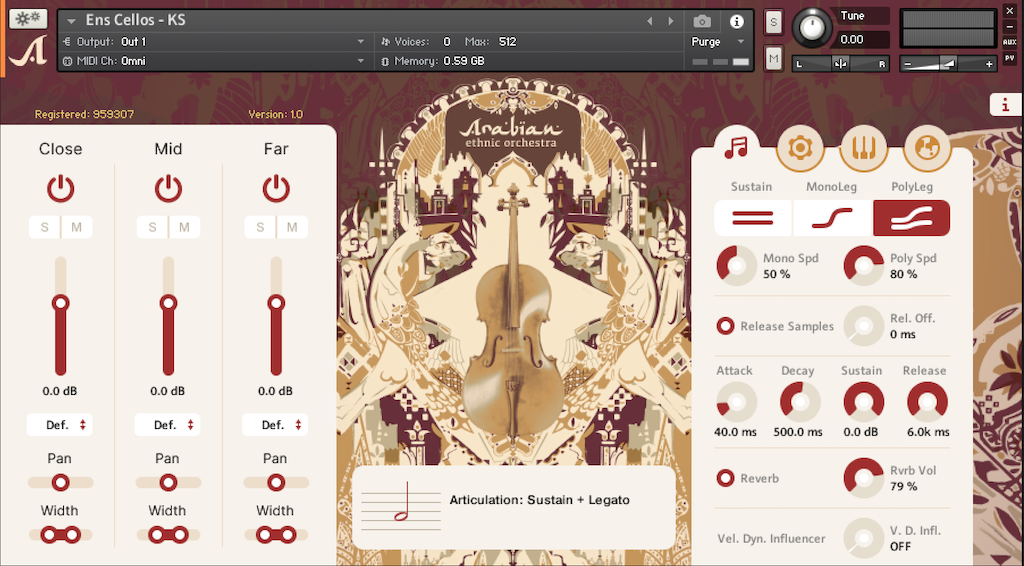This screenshot has width=1024, height=566.
Task: Solo the instrument with S button
Action: click(x=773, y=22)
